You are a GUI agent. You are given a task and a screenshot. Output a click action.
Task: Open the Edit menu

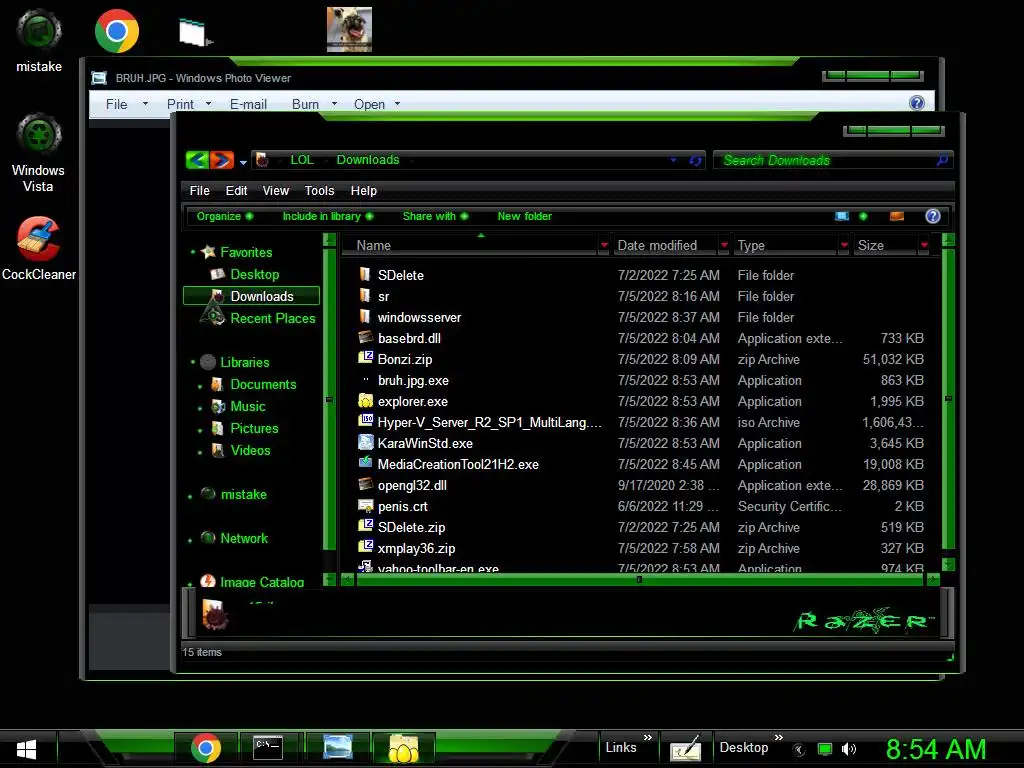point(236,191)
